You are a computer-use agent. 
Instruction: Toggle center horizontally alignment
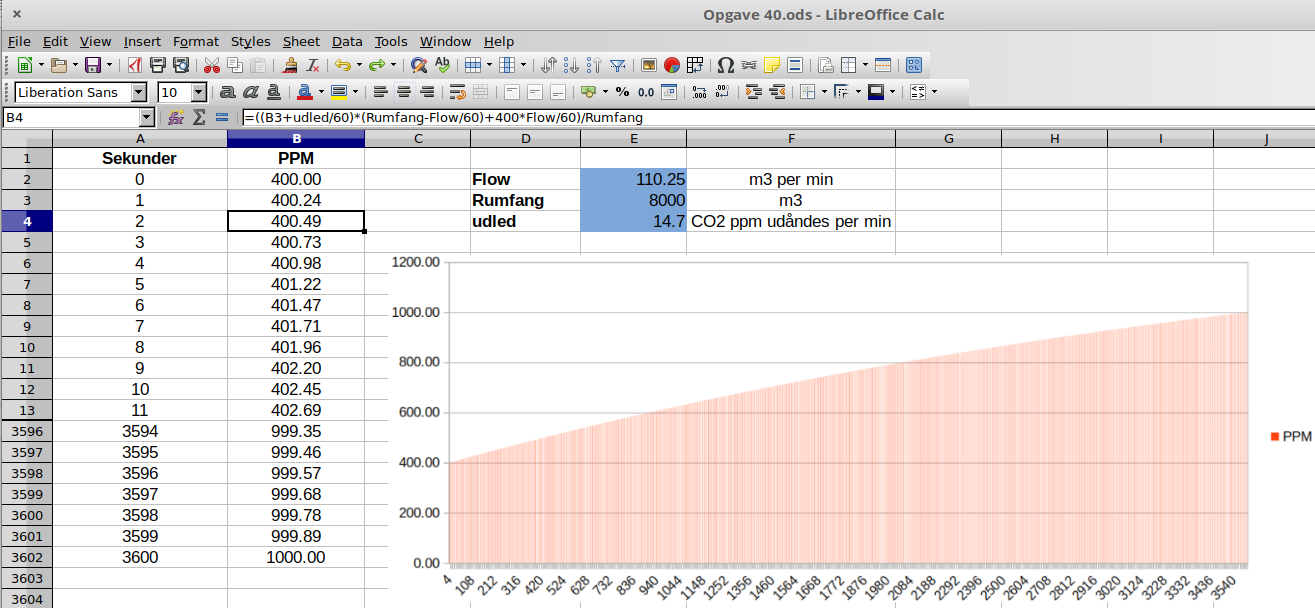tap(404, 92)
